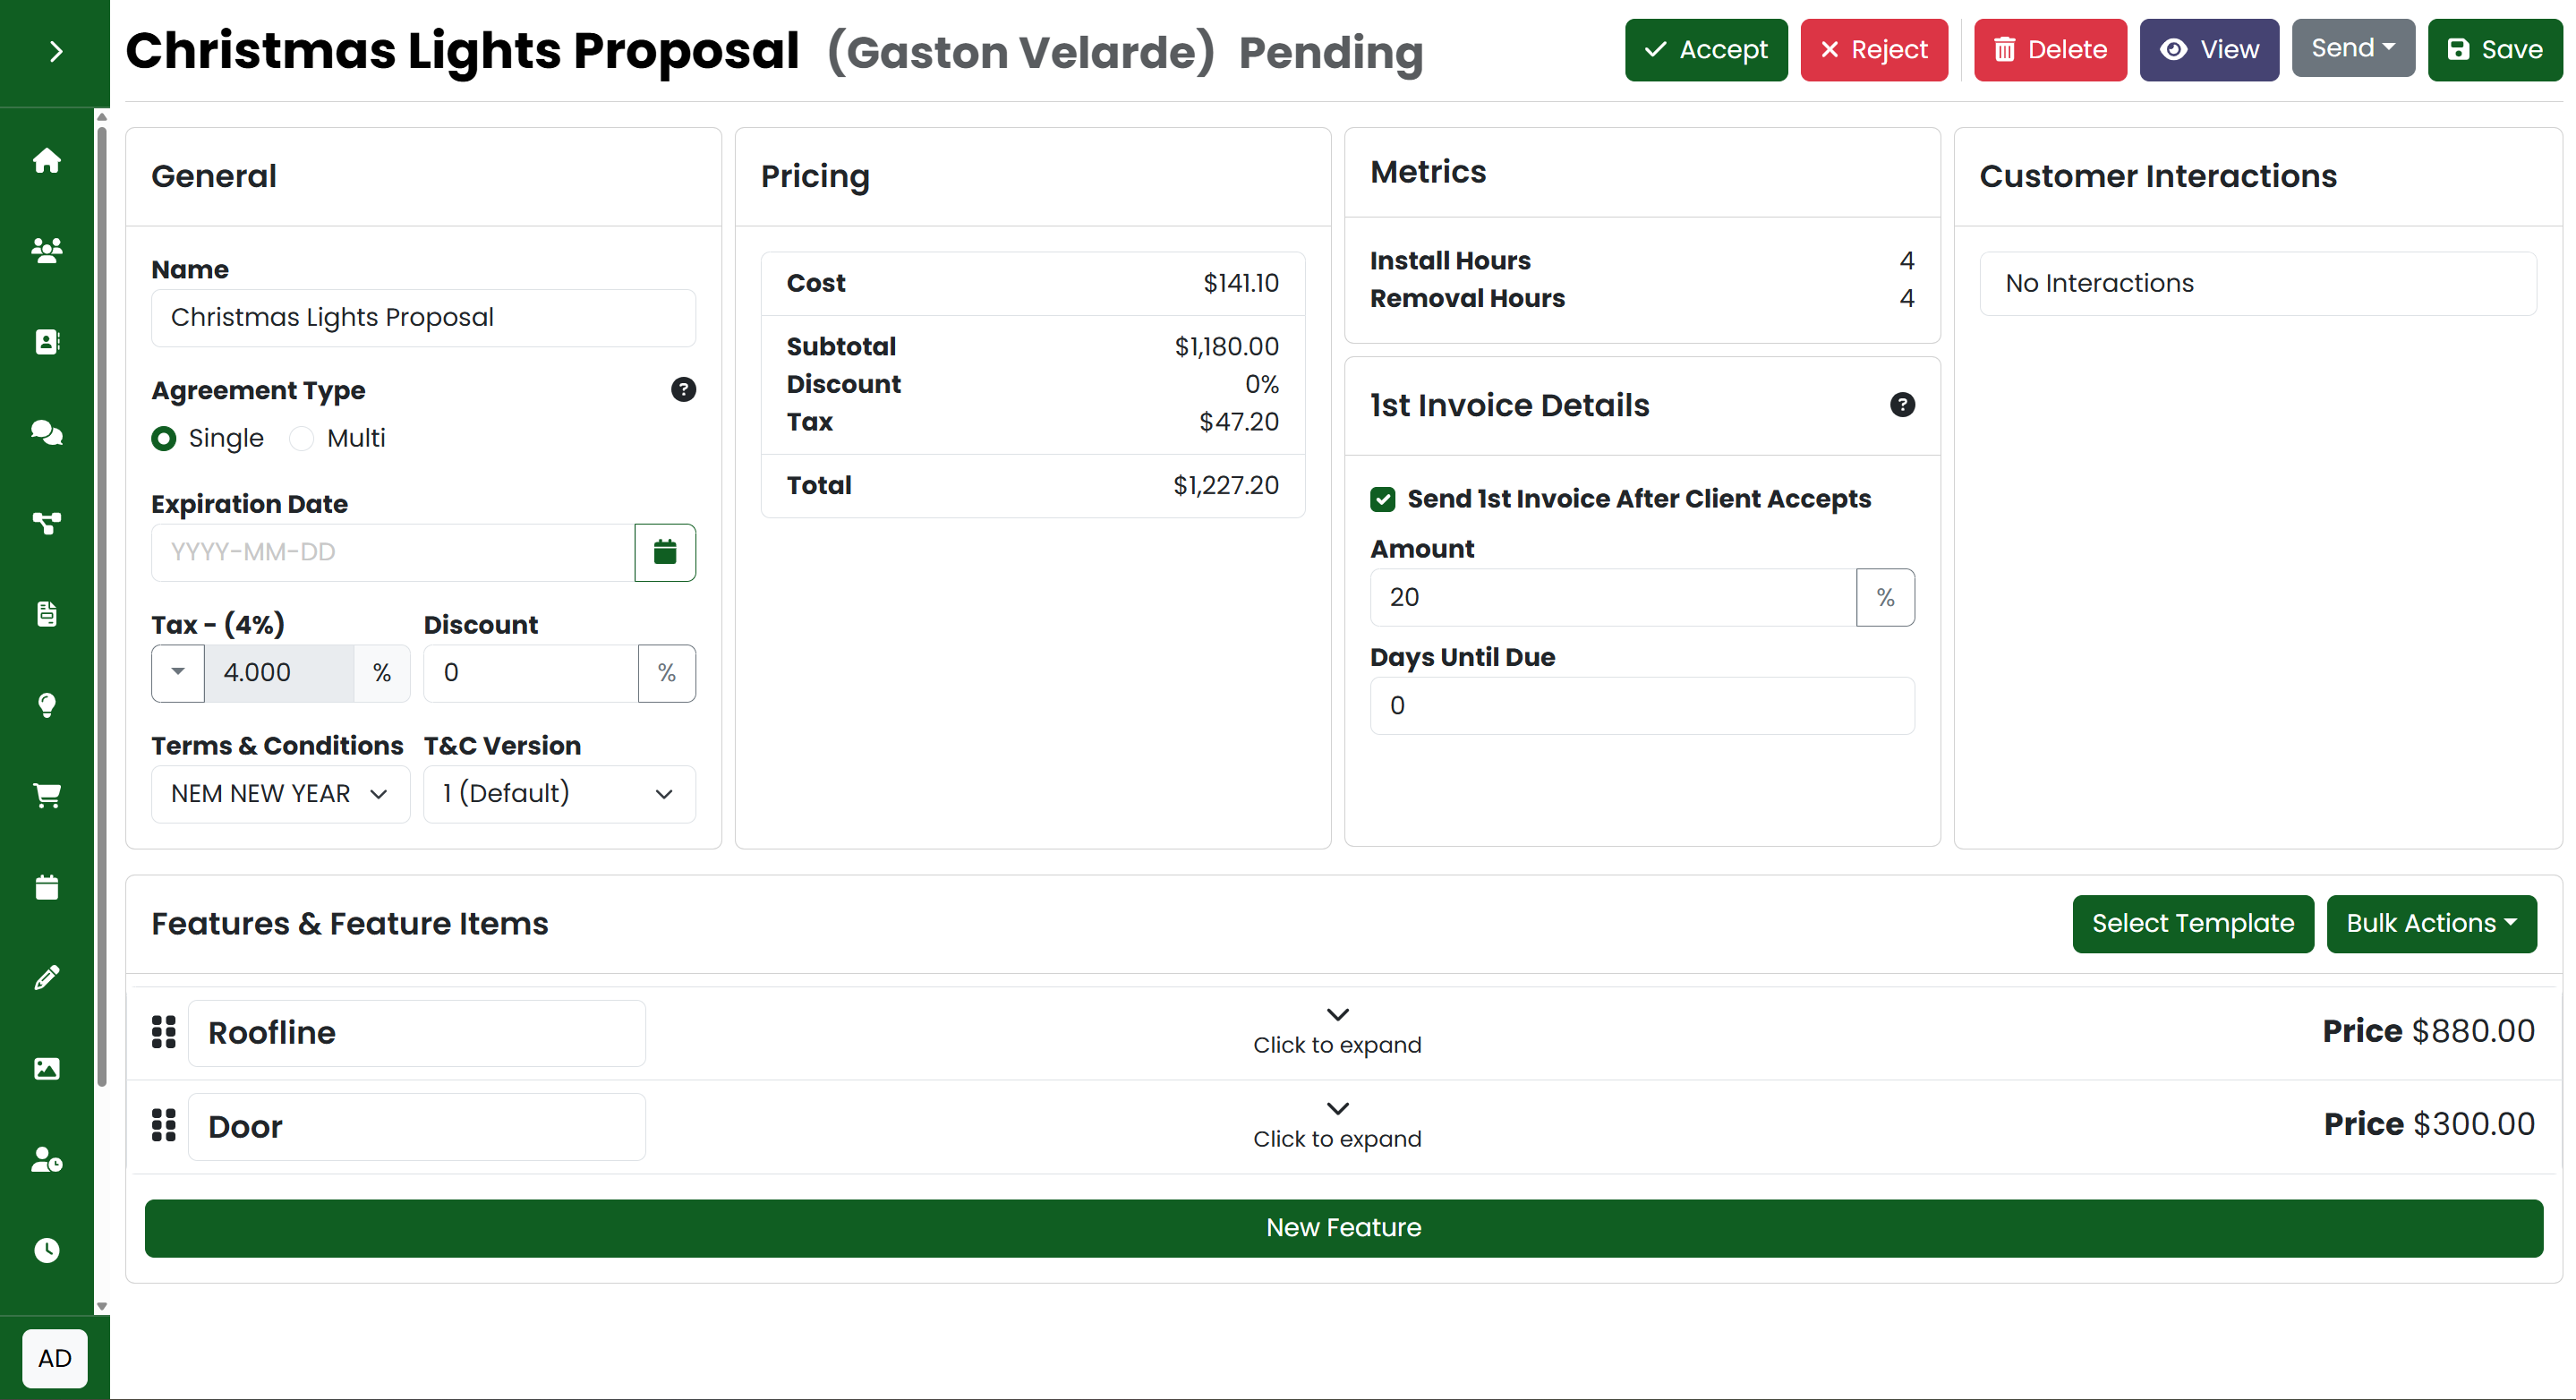This screenshot has width=2576, height=1400.
Task: Open the customers group icon in sidebar
Action: [x=47, y=250]
